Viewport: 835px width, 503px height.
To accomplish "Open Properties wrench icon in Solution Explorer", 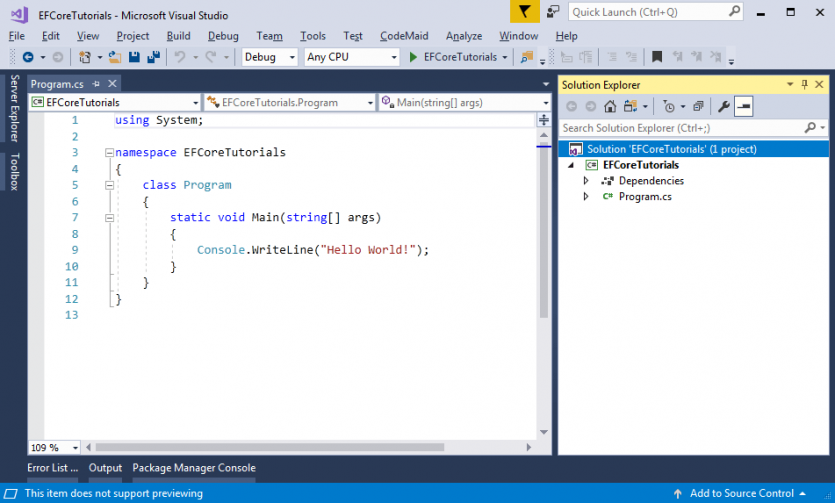I will point(723,106).
